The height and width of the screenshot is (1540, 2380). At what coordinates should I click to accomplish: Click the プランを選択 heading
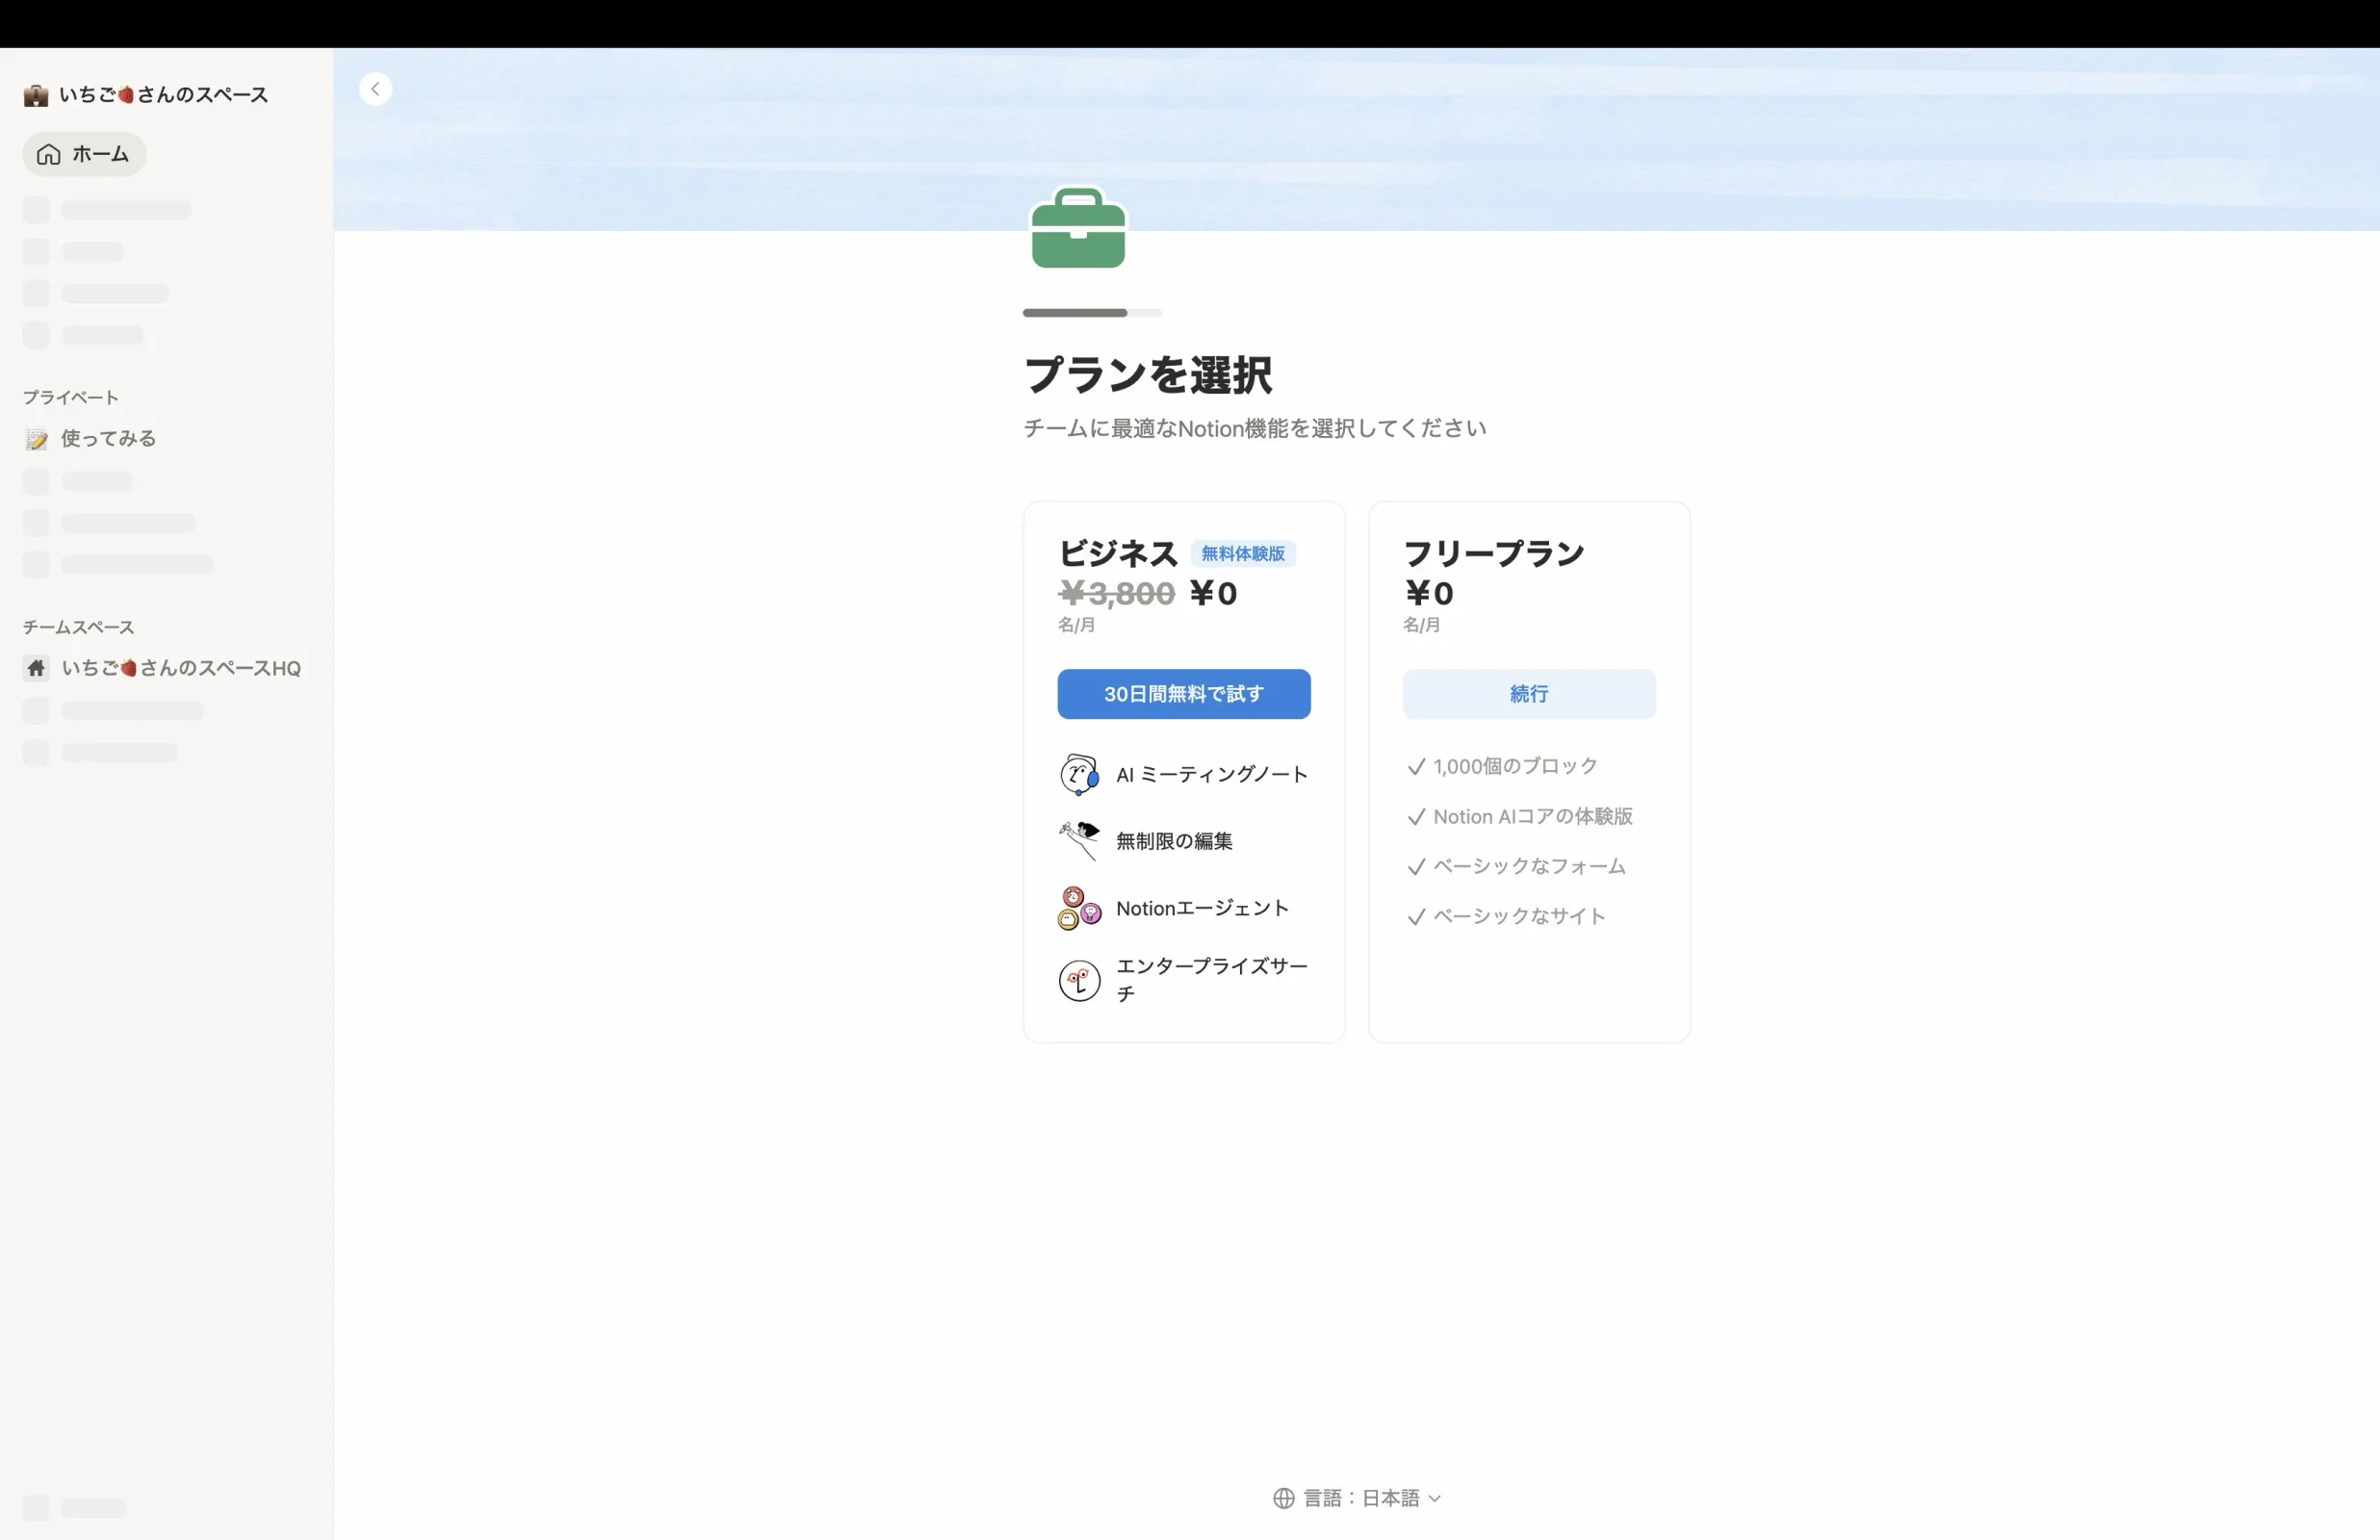point(1148,375)
